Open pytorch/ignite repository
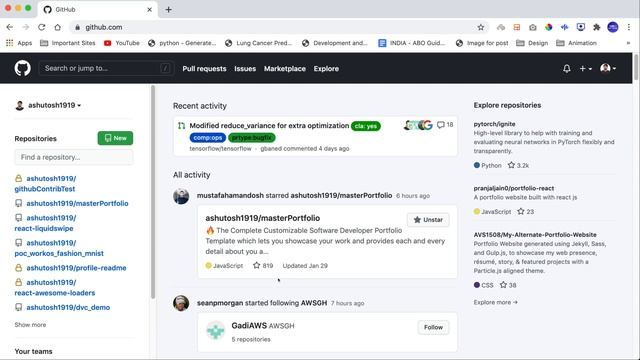Image resolution: width=640 pixels, height=360 pixels. coord(494,124)
